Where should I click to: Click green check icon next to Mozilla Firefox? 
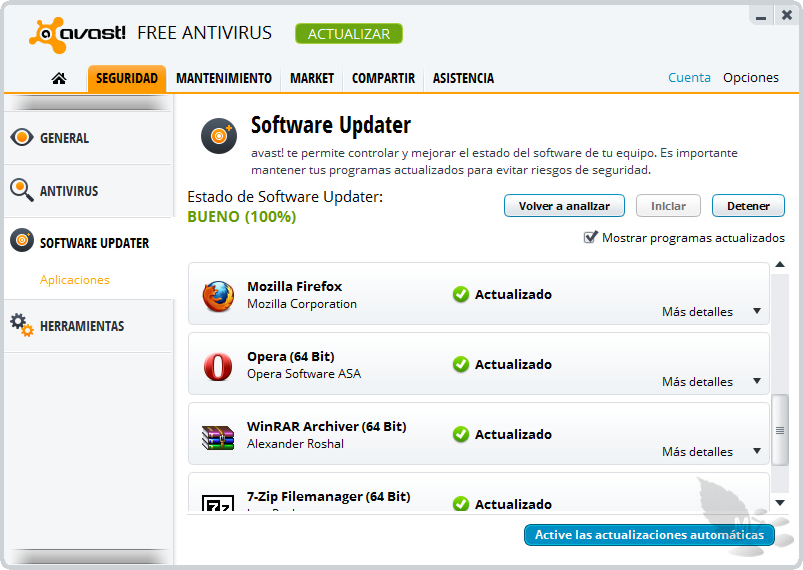click(x=461, y=294)
